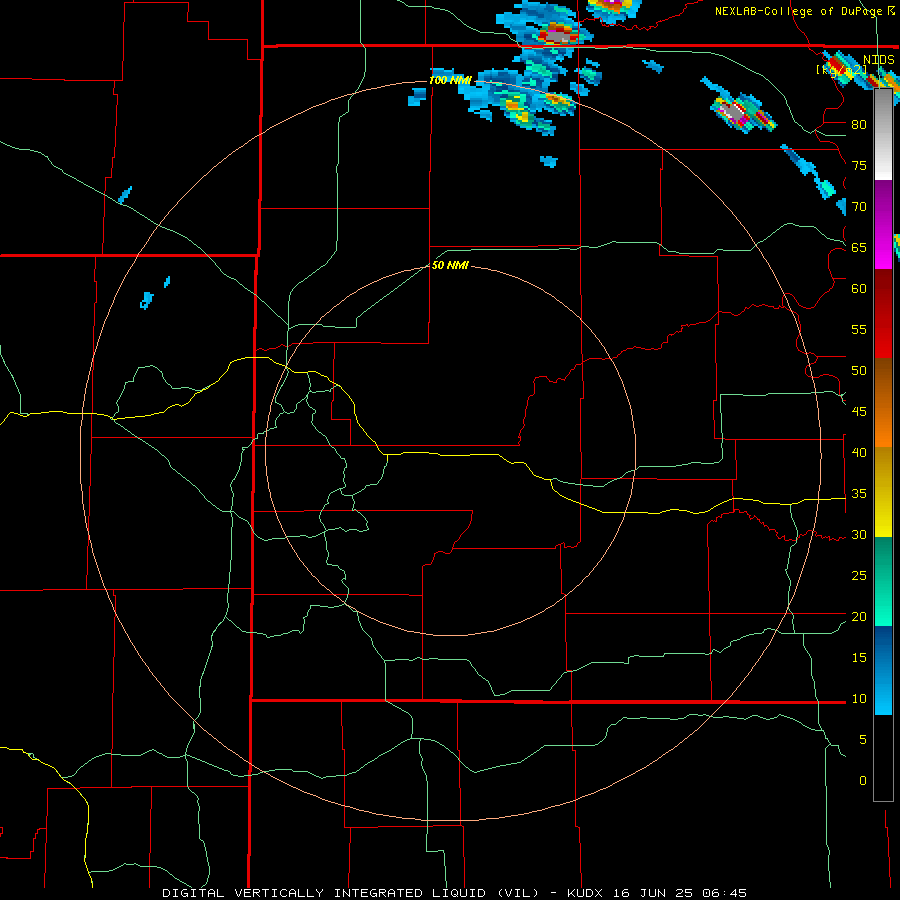Click the 0 value on the scale
The image size is (900, 900).
[x=863, y=781]
